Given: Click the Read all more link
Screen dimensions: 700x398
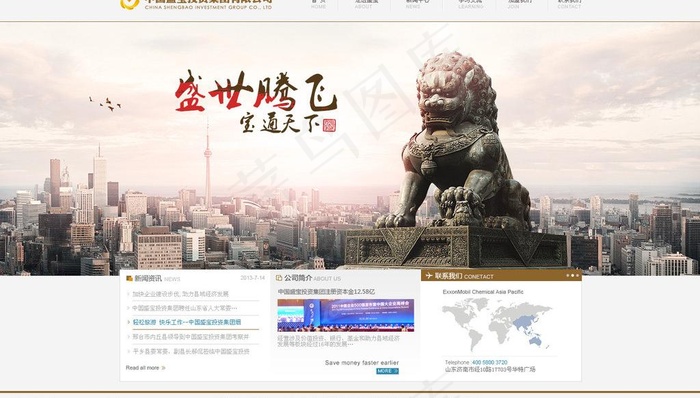Looking at the screenshot, I should click(x=142, y=368).
